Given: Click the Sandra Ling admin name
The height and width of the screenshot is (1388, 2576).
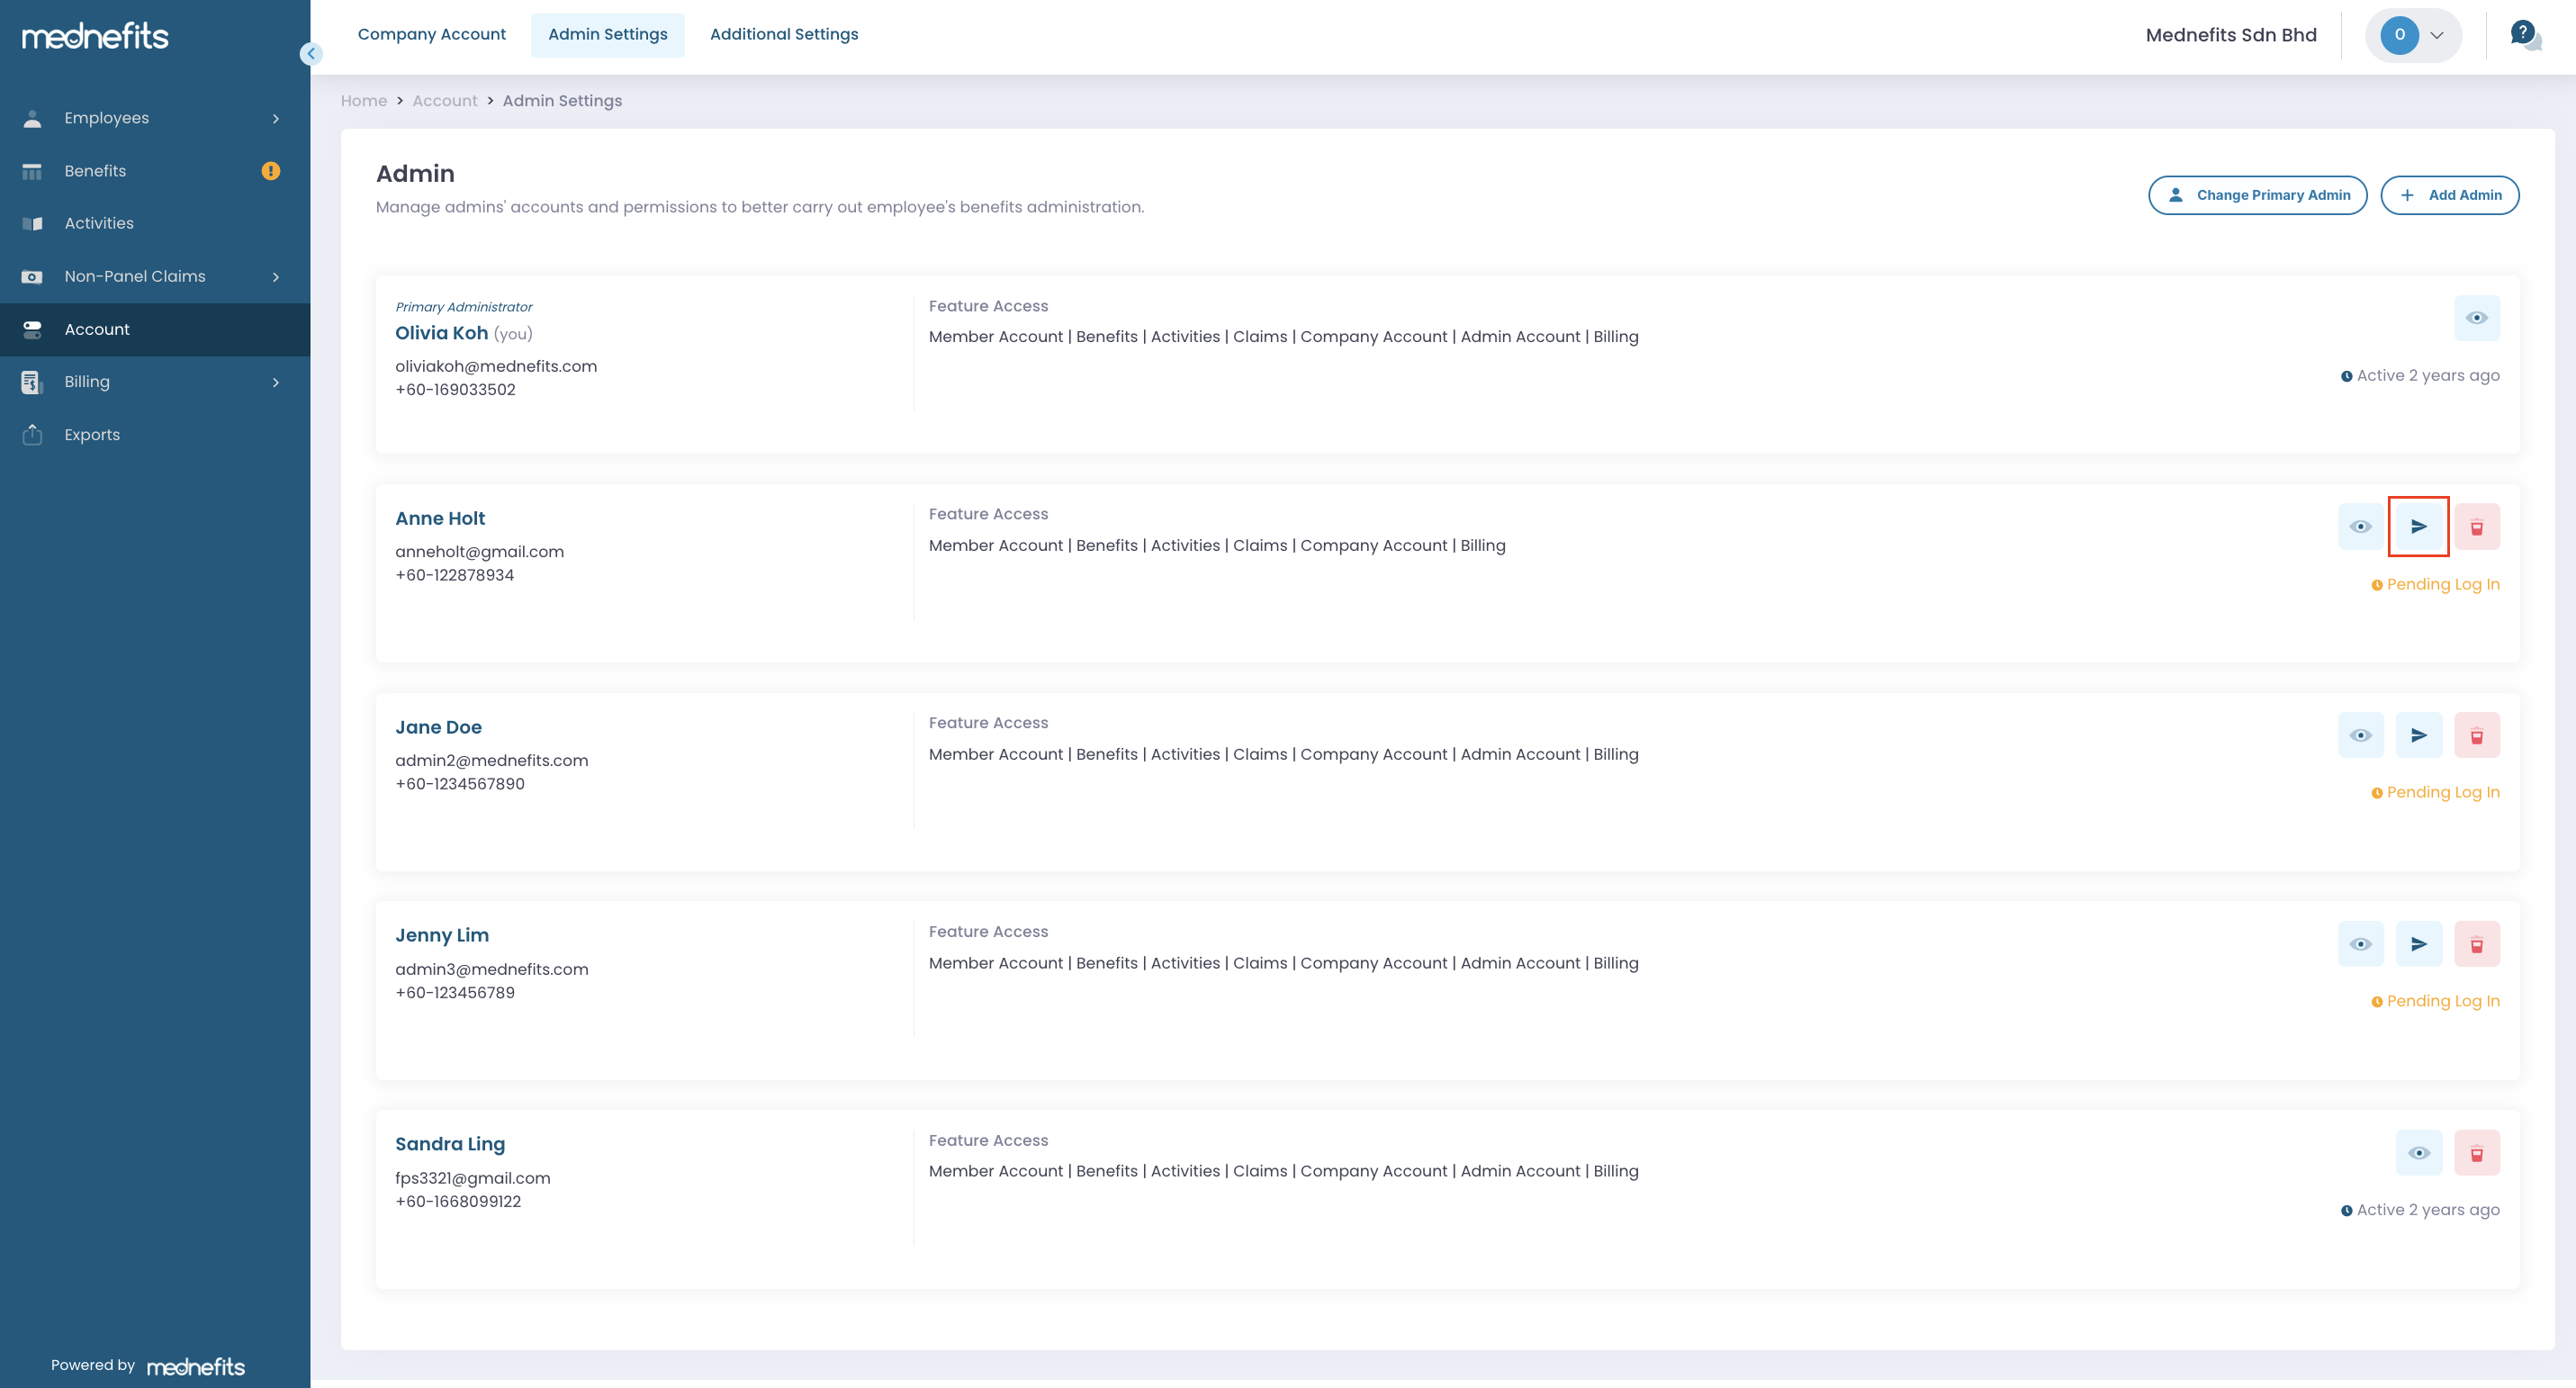Looking at the screenshot, I should coord(450,1144).
